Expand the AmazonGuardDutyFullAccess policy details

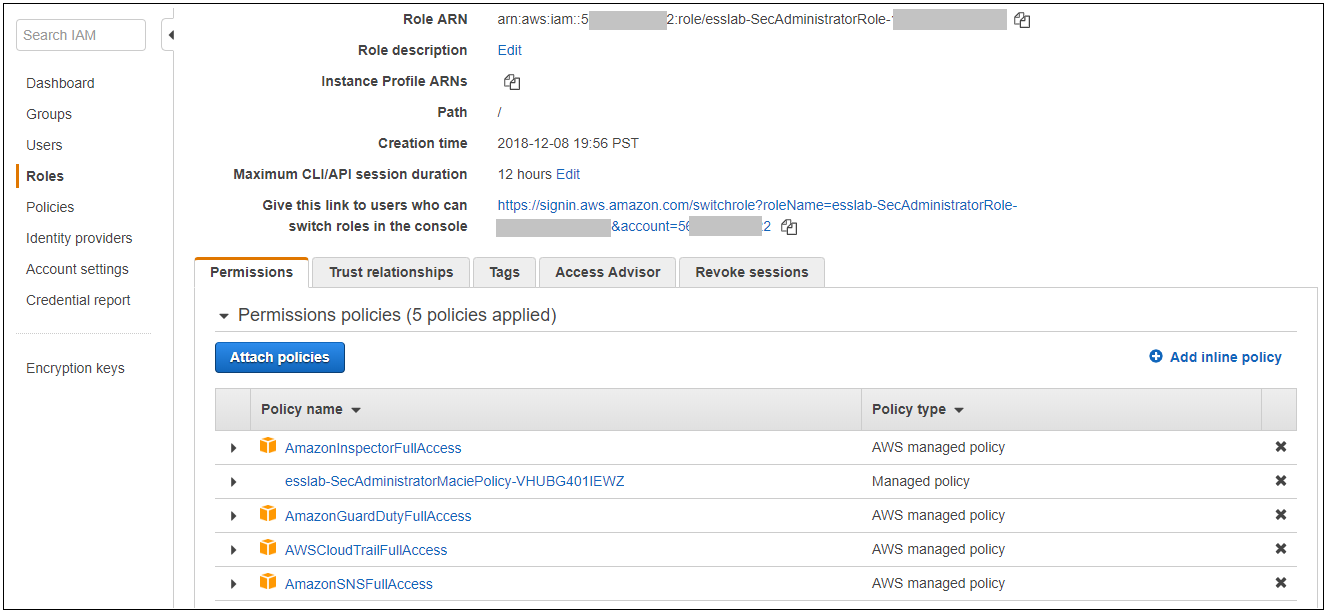(233, 516)
